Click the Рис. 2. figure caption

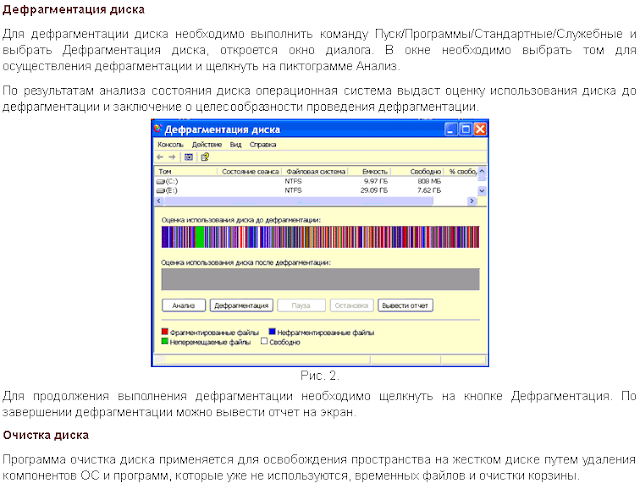tap(320, 376)
